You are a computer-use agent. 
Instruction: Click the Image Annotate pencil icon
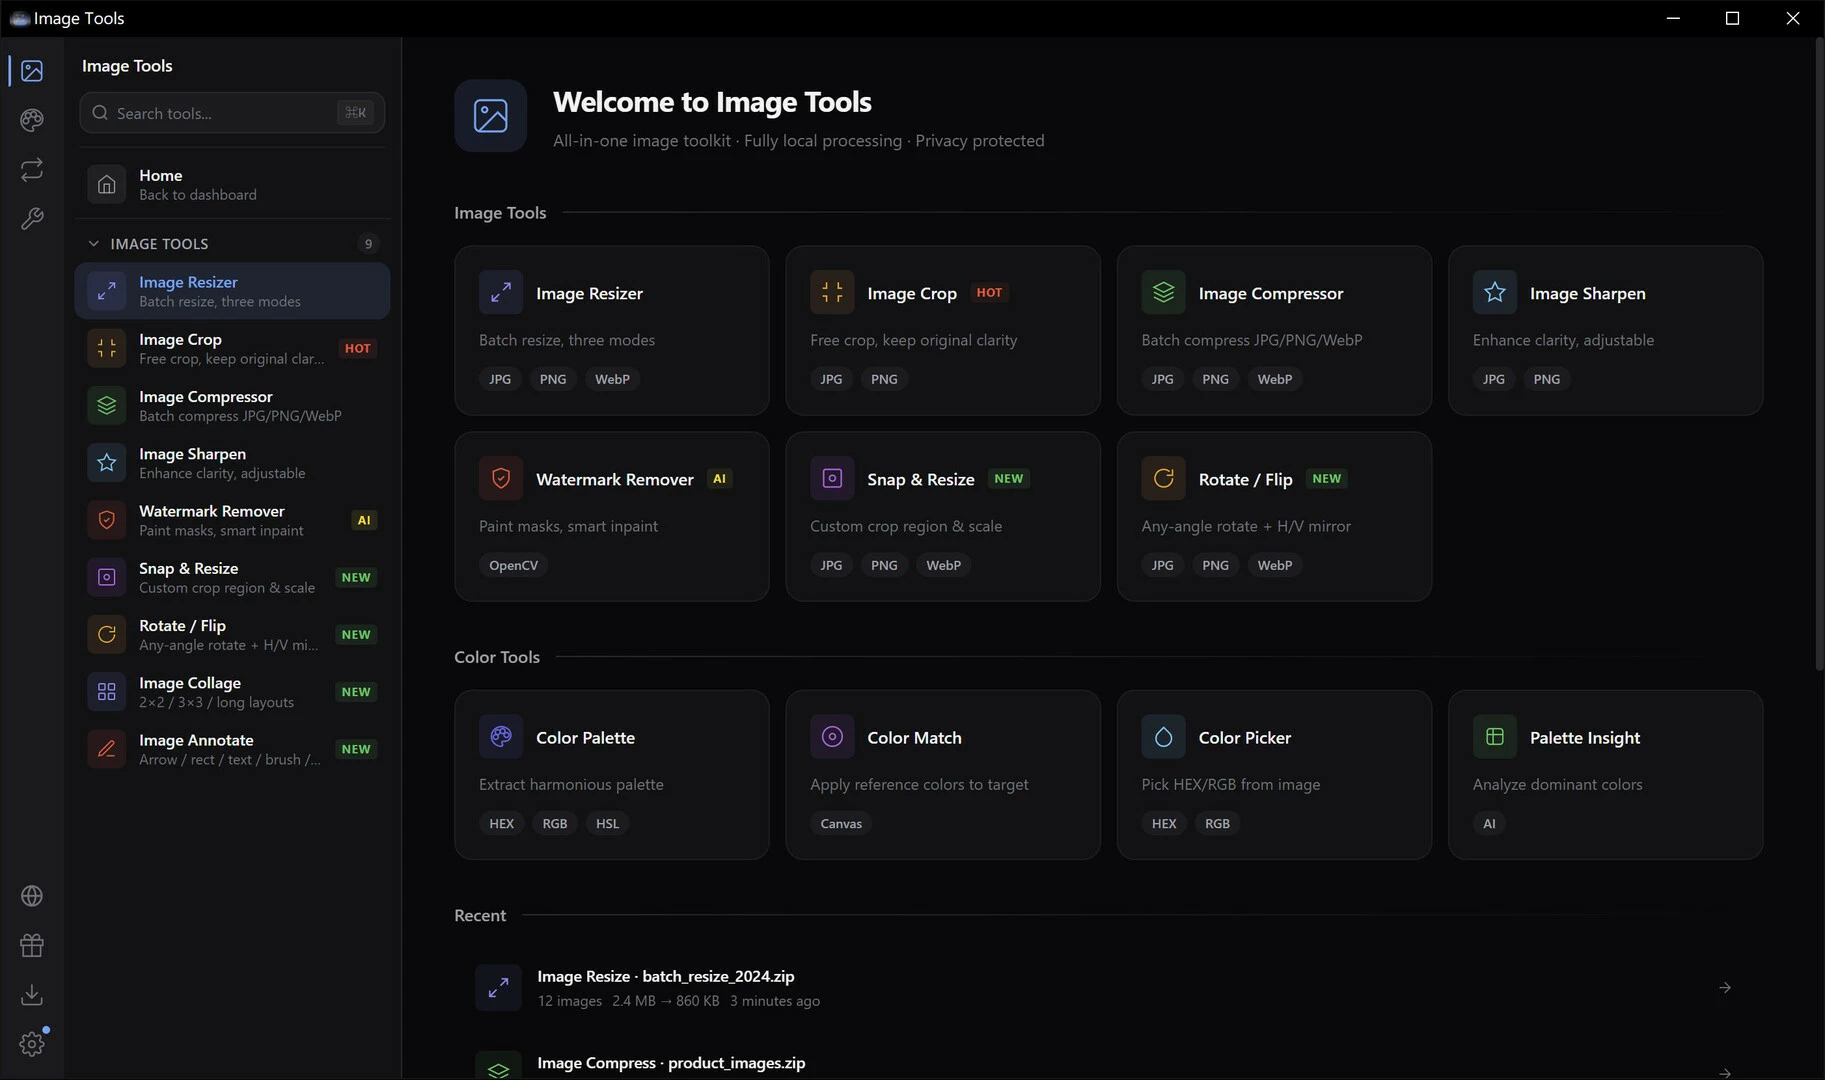pyautogui.click(x=107, y=749)
